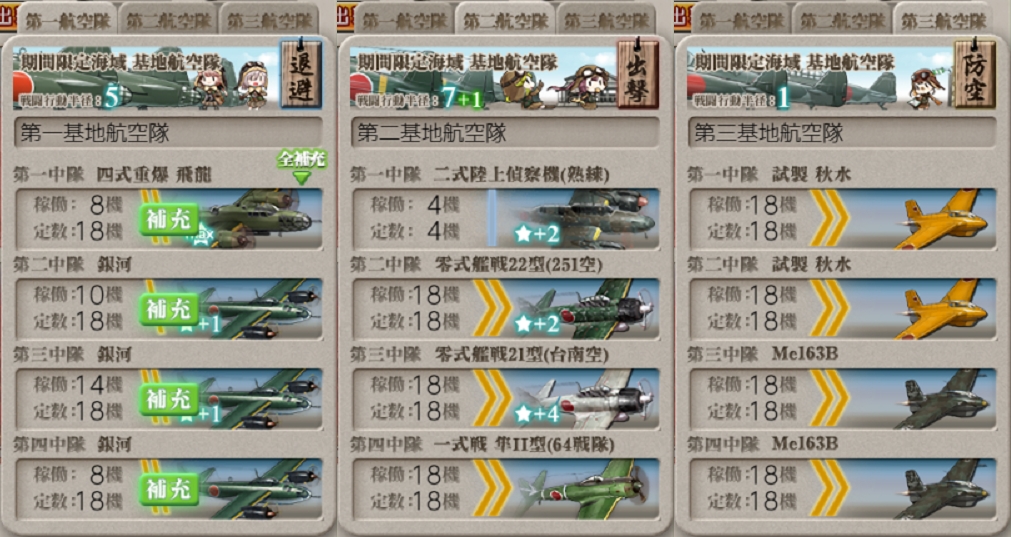
Task: Toggle the 防空 mode wooden sign
Action: [975, 74]
